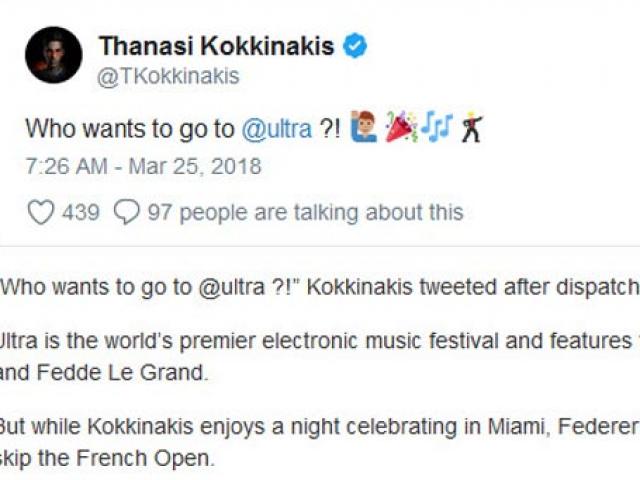Image resolution: width=640 pixels, height=480 pixels.
Task: Open "97 people are talking about this"
Action: coord(305,212)
